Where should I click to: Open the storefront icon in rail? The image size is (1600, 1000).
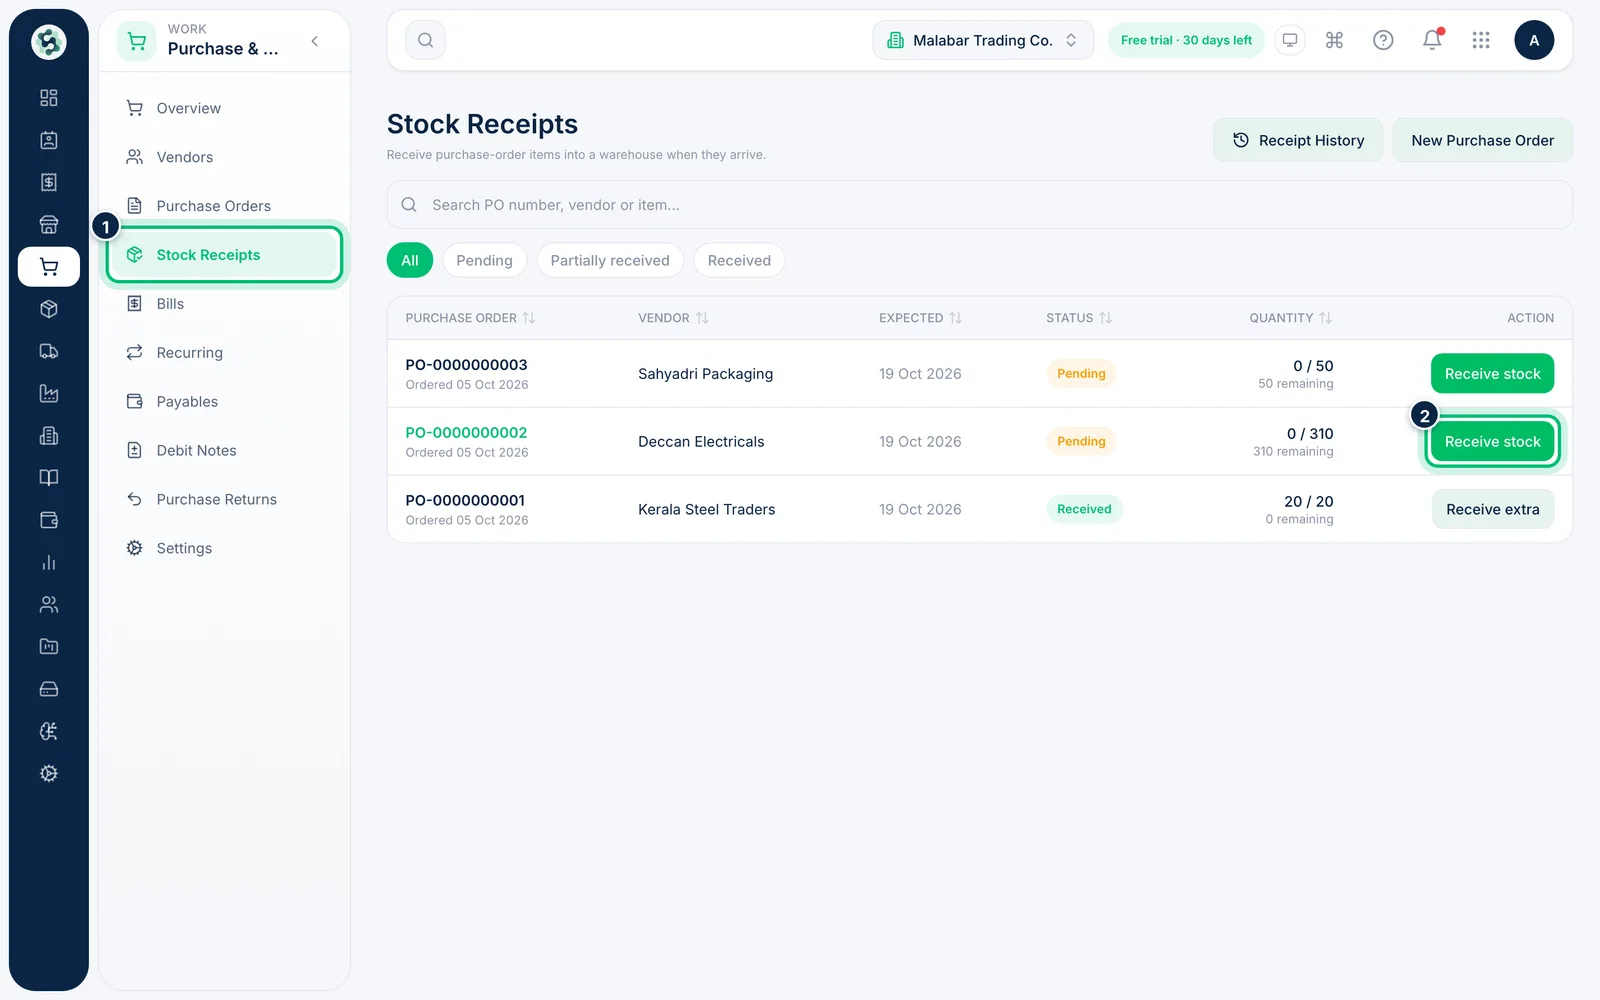(48, 224)
